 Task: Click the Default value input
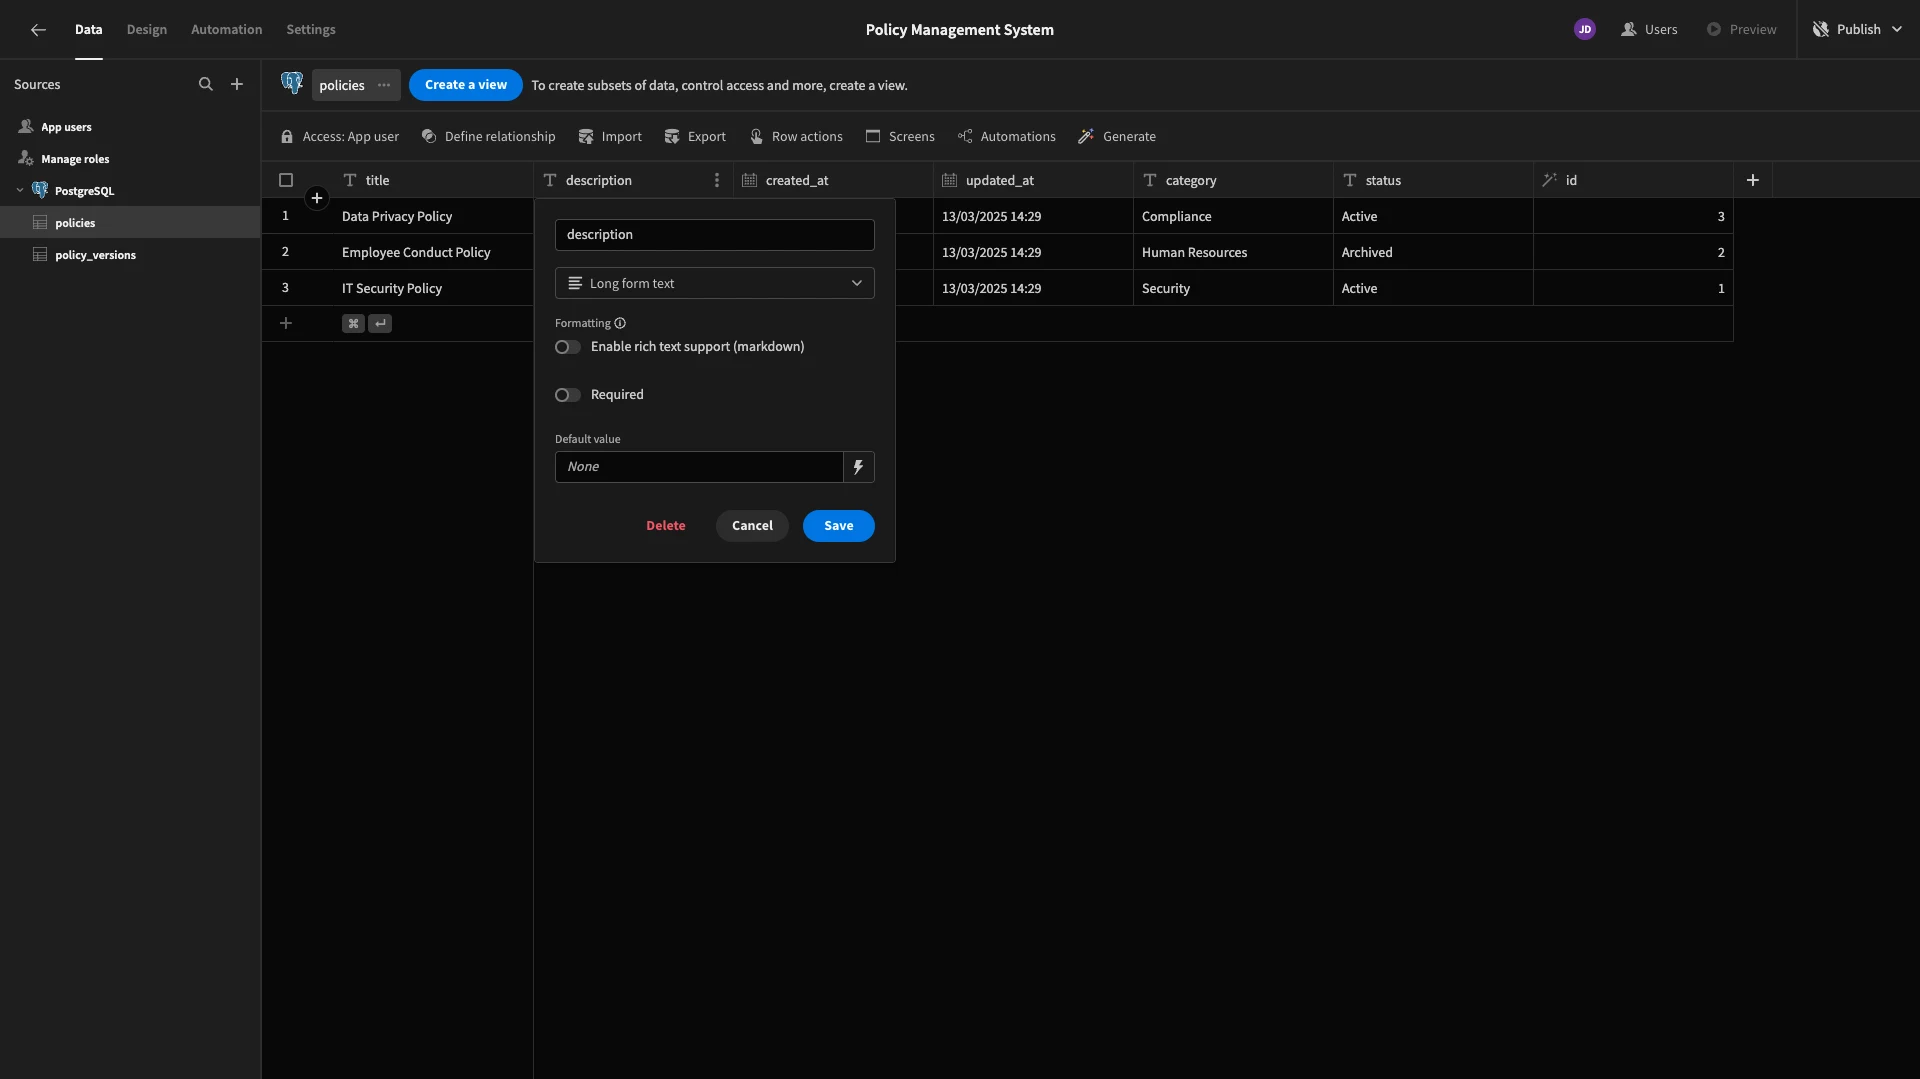click(x=699, y=467)
